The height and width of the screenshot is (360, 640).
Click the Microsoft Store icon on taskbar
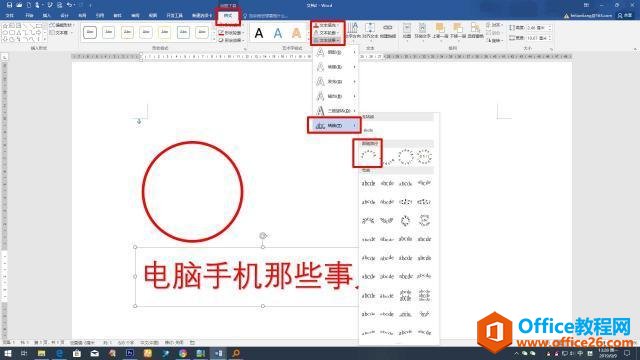tap(77, 353)
